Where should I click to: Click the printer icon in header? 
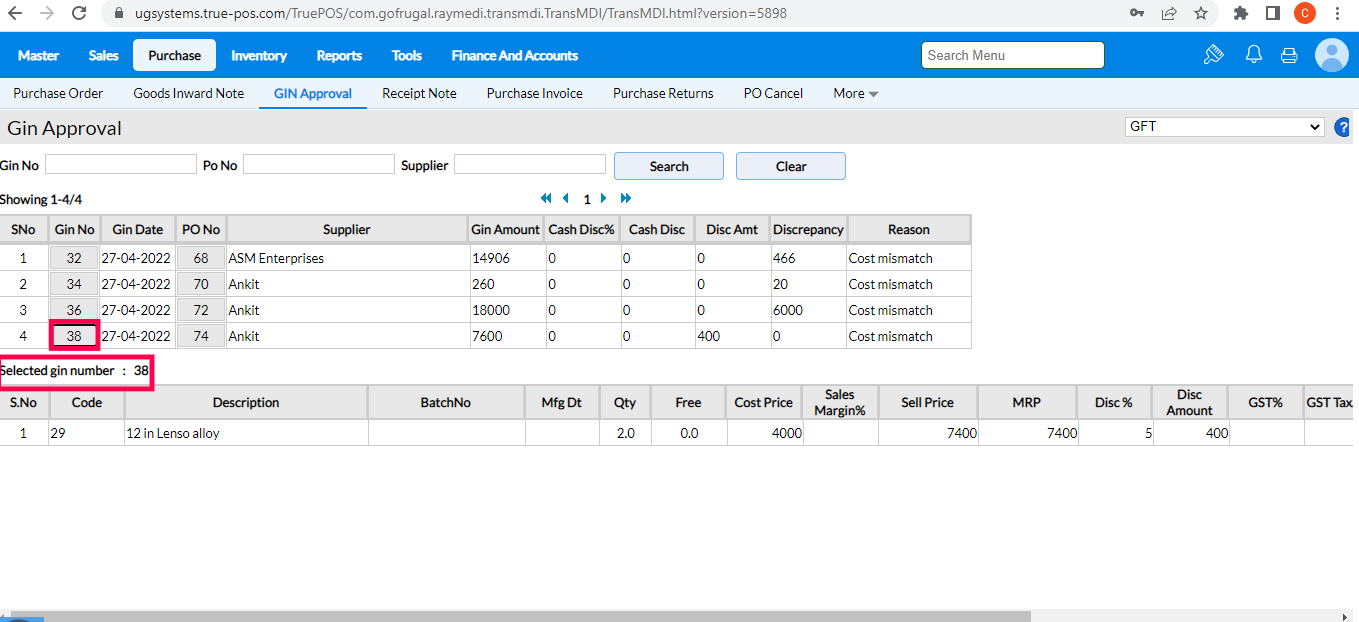click(x=1289, y=56)
